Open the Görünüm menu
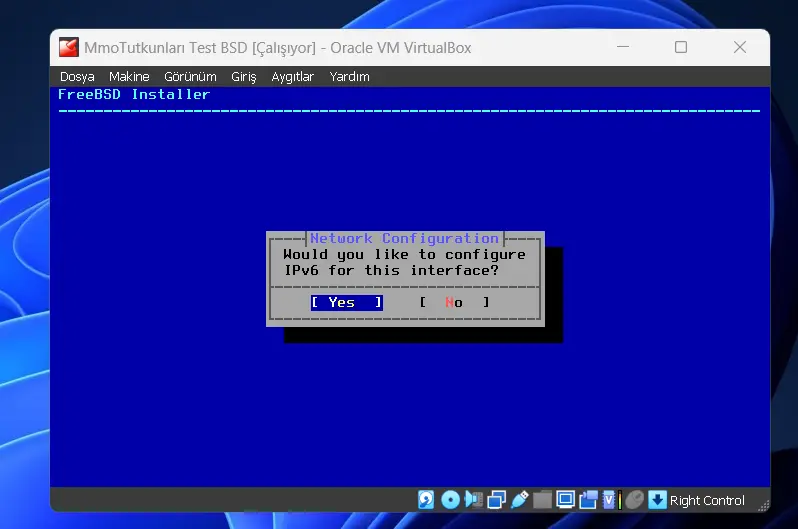Screen dimensions: 798x529 (190, 77)
